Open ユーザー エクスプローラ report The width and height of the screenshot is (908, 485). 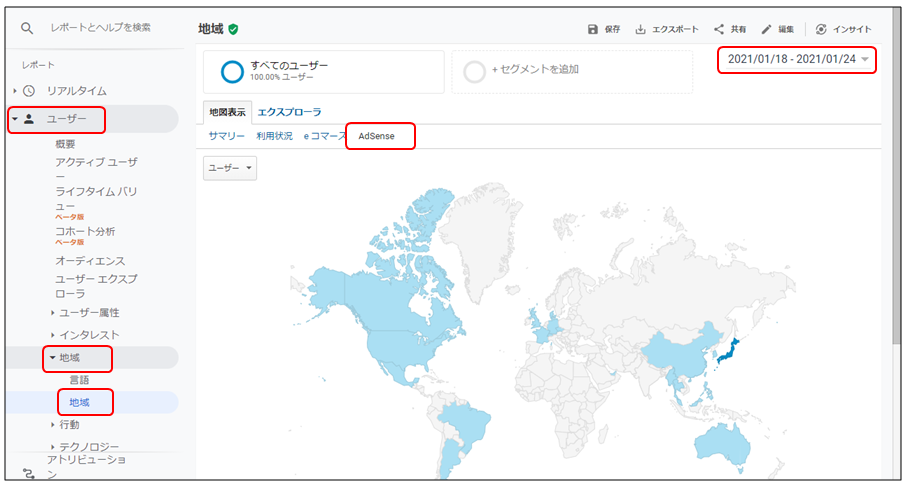point(96,286)
